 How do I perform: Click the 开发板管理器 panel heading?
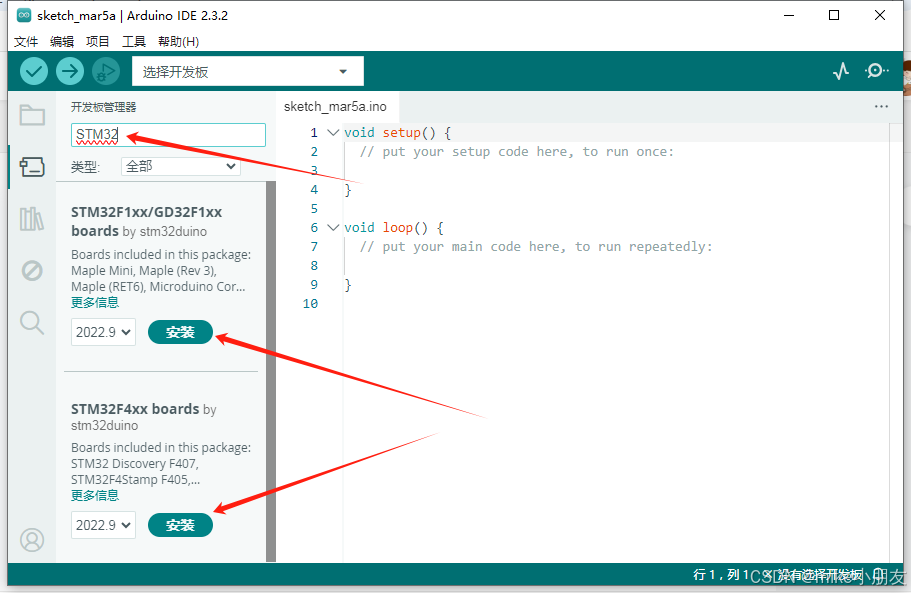coord(103,107)
